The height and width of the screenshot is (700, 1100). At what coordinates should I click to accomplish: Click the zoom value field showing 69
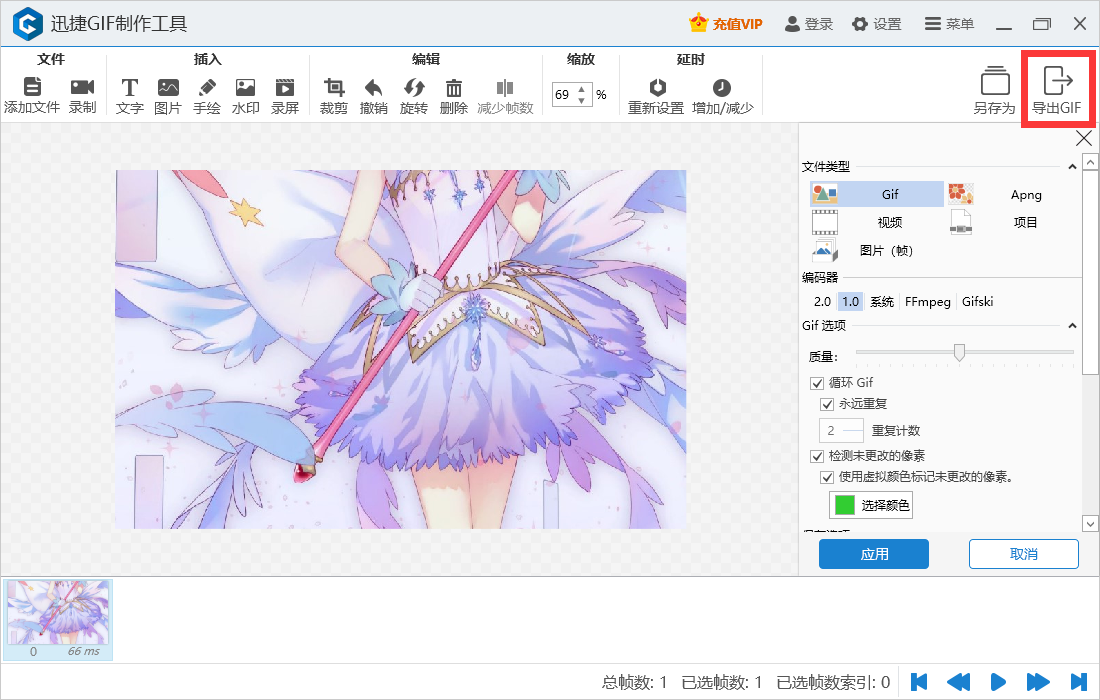(564, 95)
